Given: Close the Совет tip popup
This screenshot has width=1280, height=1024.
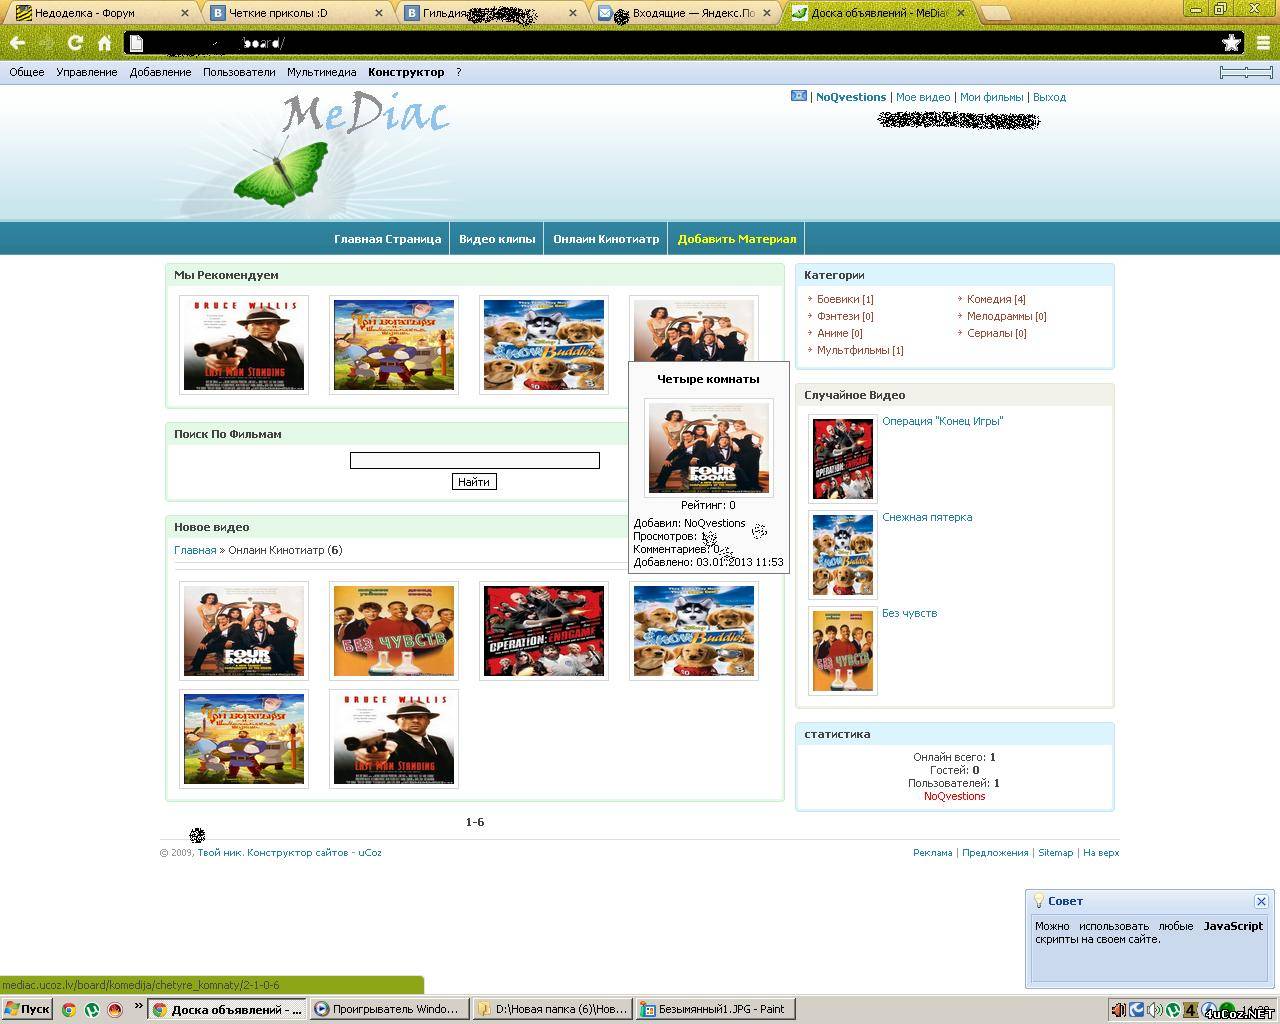Looking at the screenshot, I should (1261, 901).
